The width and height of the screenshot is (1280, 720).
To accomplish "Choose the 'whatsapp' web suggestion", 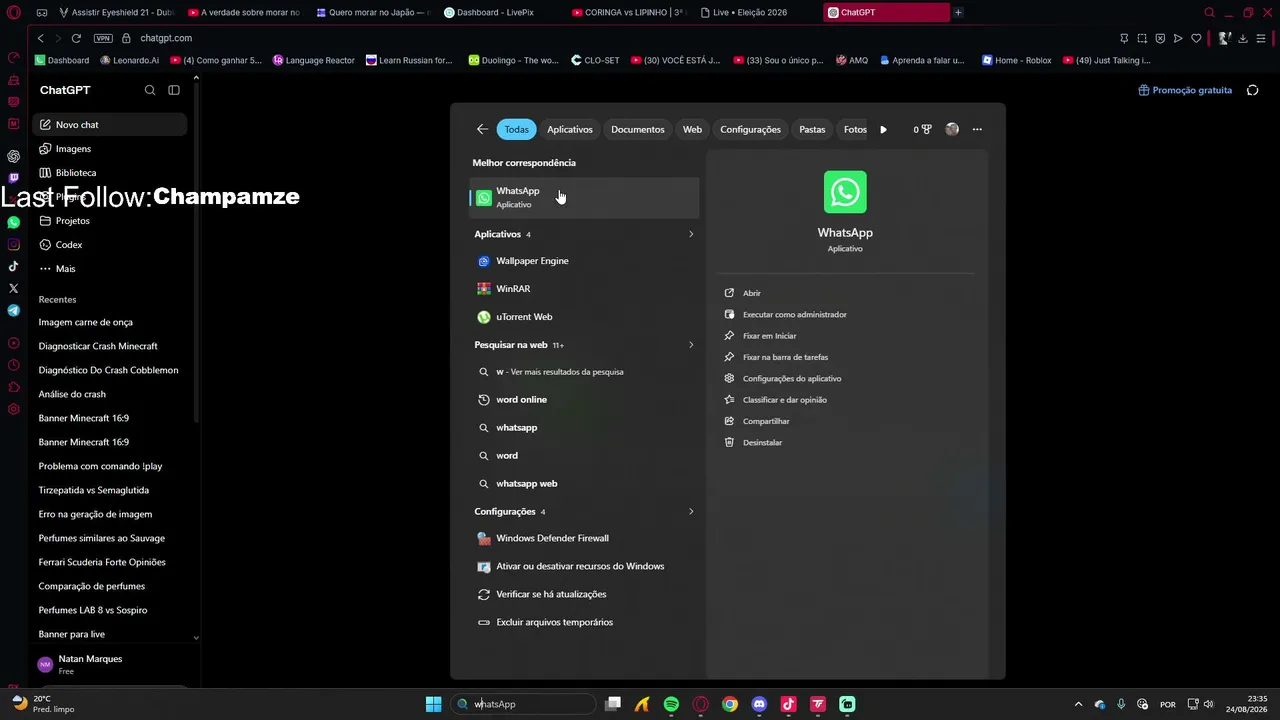I will pyautogui.click(x=584, y=428).
